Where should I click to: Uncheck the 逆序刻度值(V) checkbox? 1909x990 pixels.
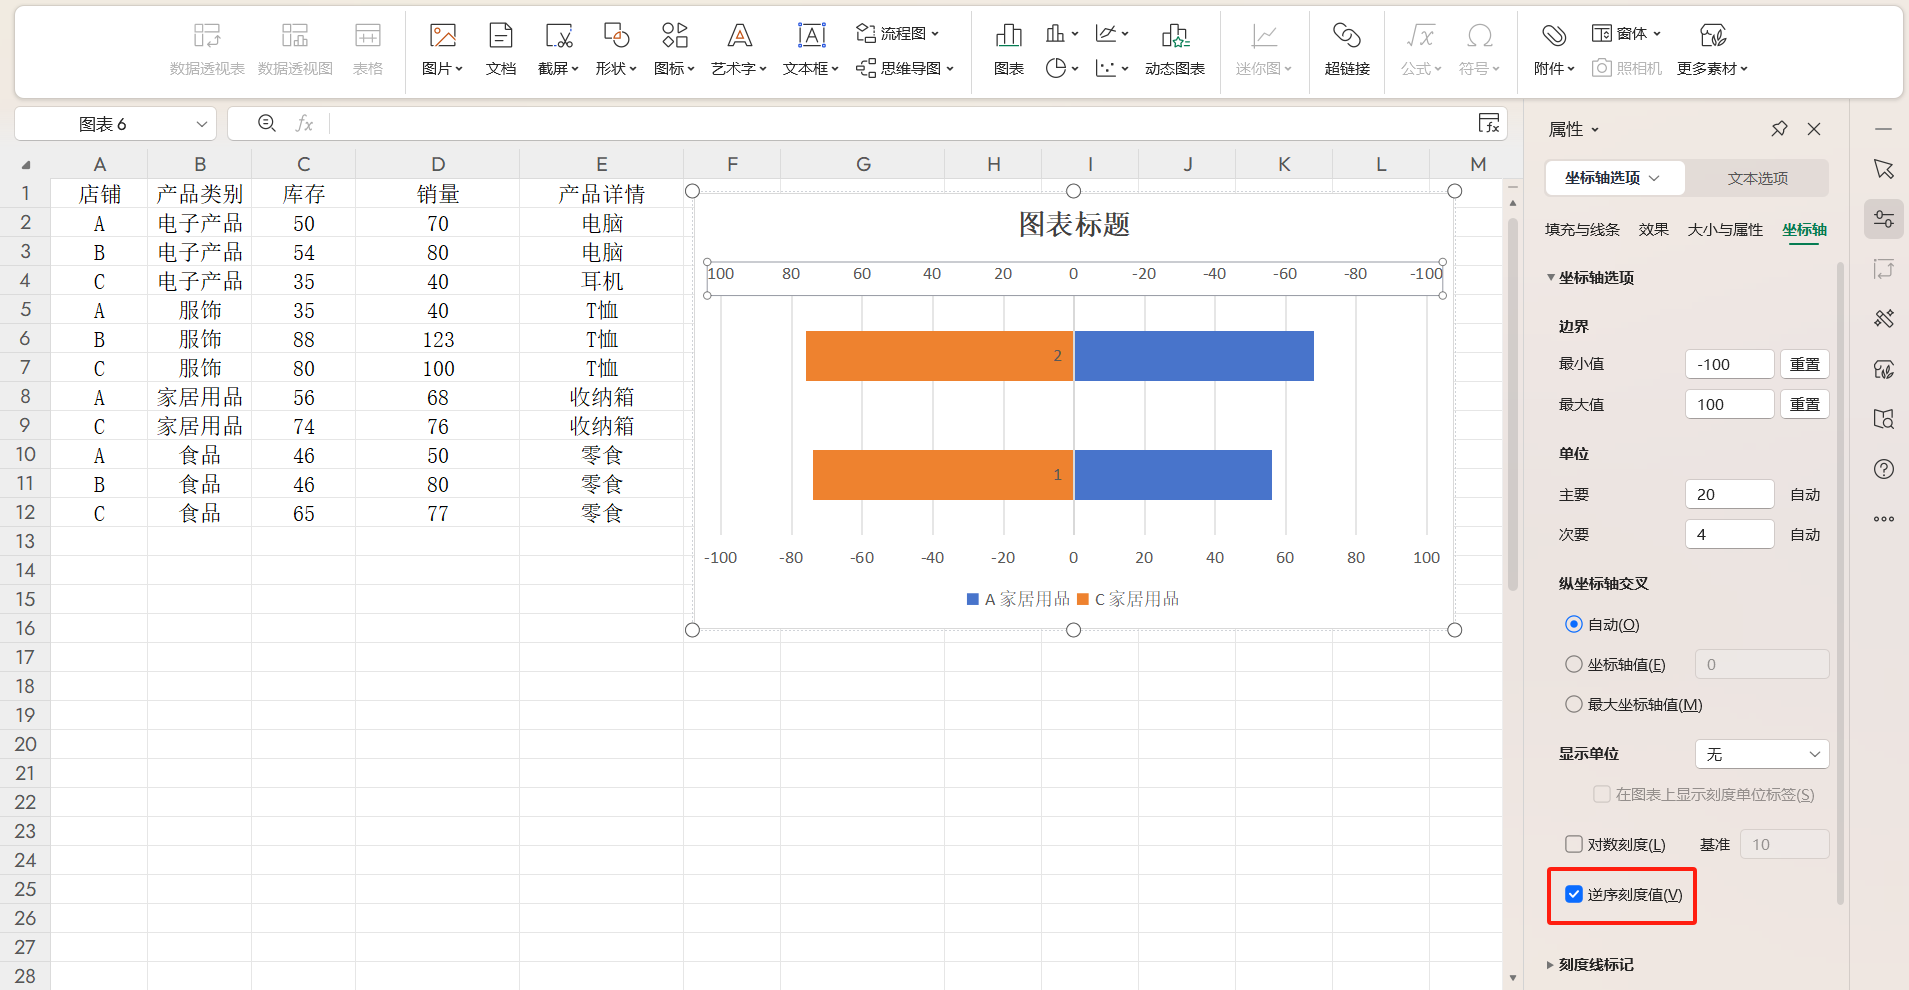coord(1574,894)
